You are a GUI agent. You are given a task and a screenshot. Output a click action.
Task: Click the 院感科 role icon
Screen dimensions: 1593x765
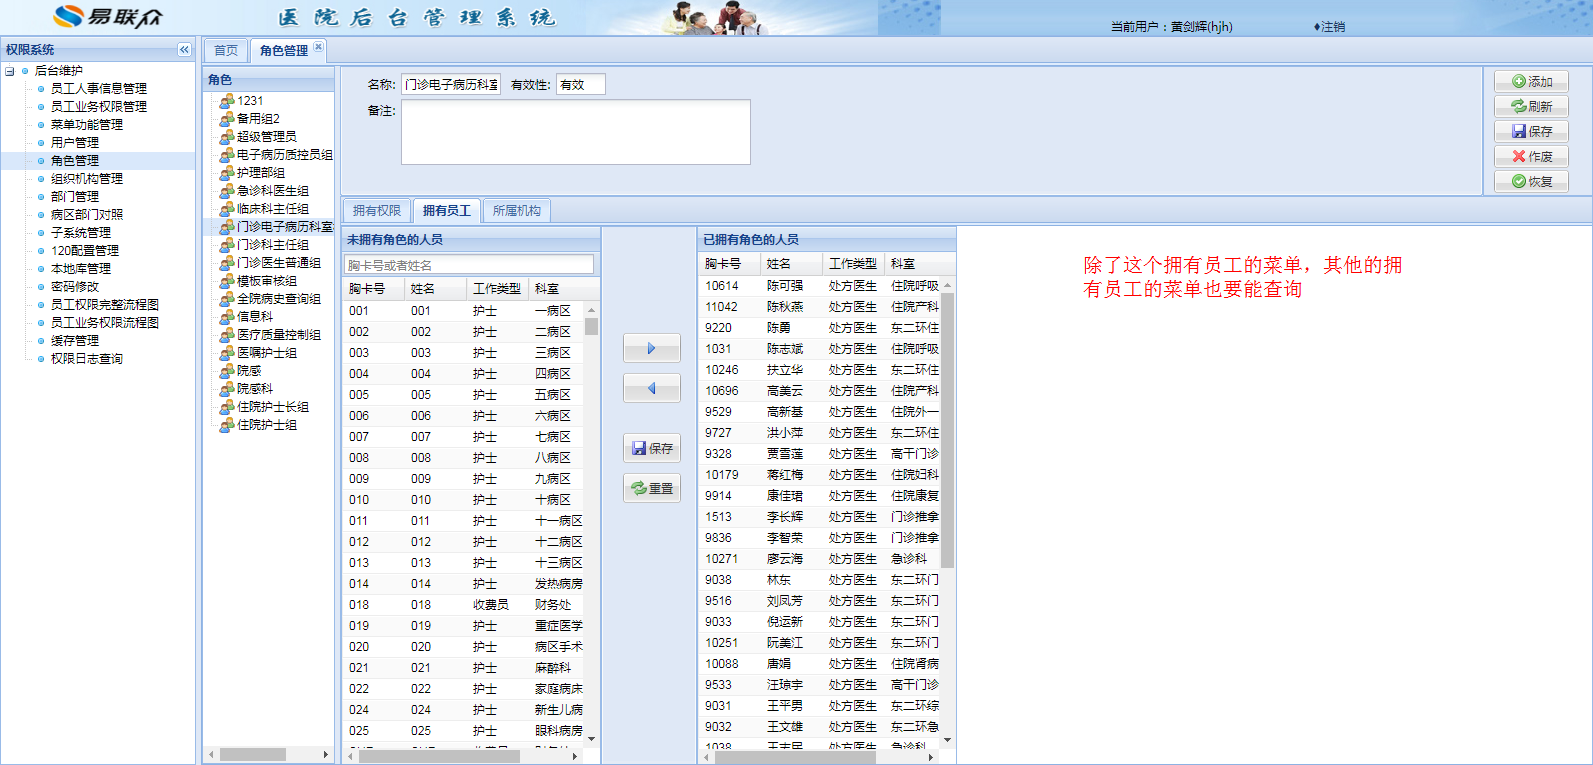(x=227, y=389)
